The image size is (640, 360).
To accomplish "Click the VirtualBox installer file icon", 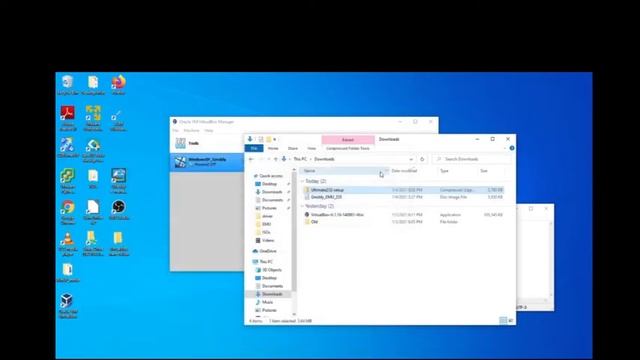I will click(307, 215).
